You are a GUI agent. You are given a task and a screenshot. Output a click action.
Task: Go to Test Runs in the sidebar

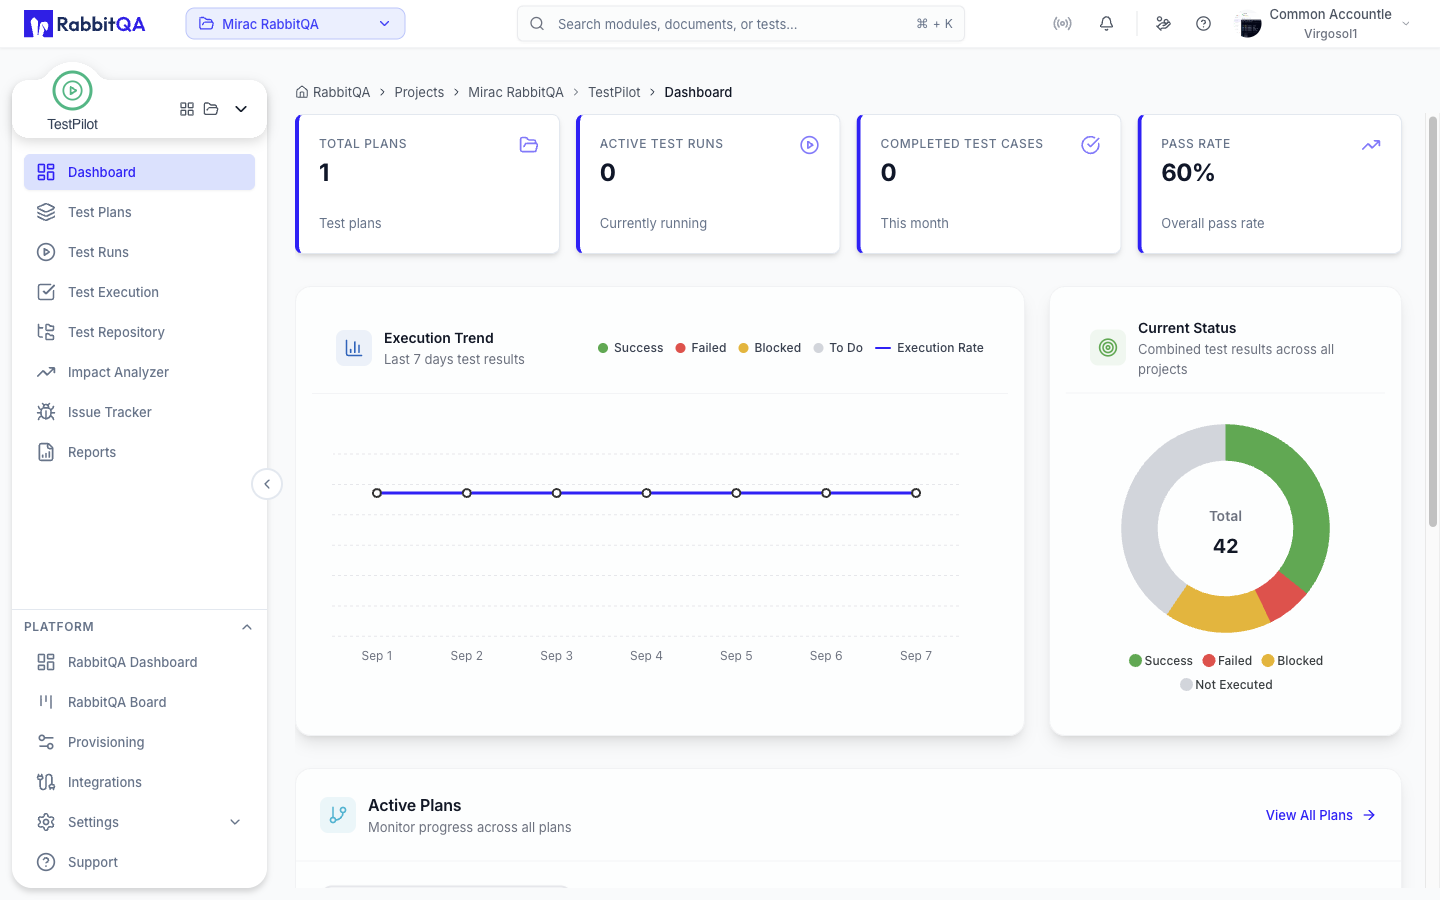(139, 252)
